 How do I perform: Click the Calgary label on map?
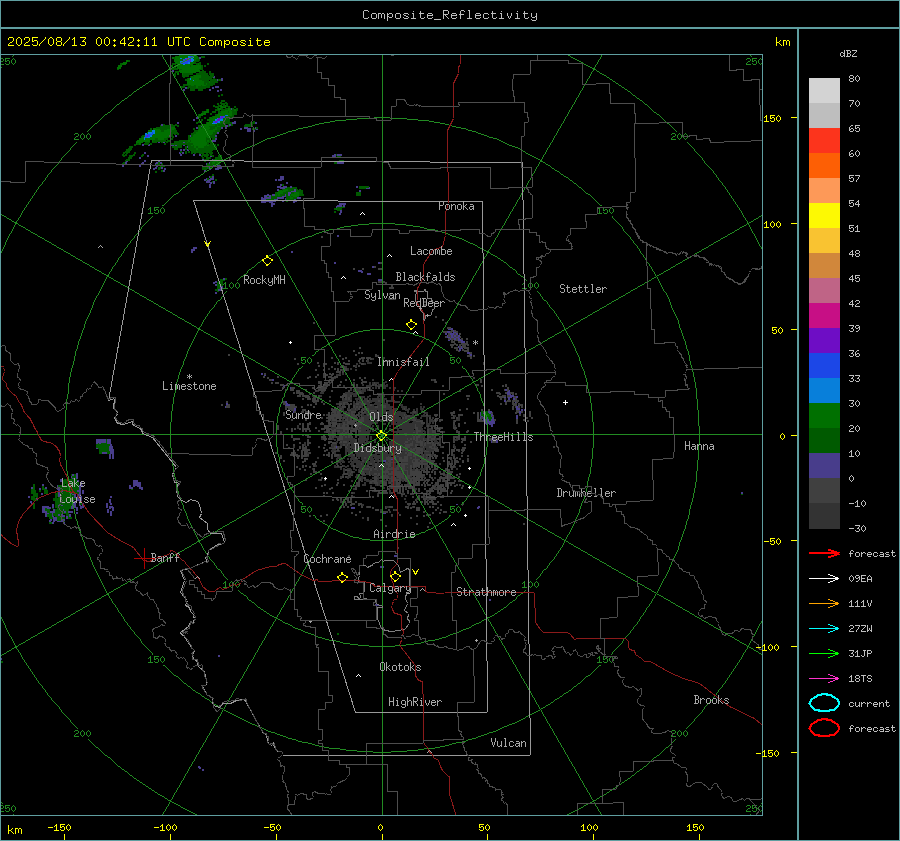[390, 588]
